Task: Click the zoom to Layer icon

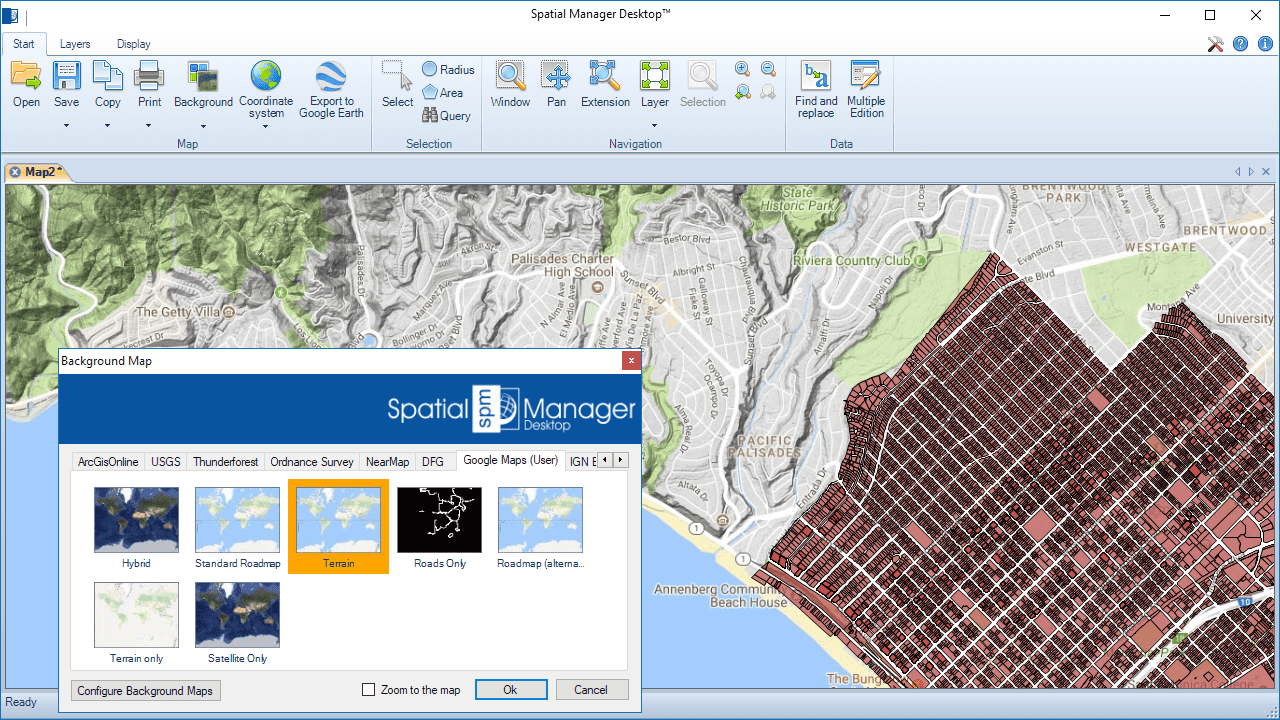Action: coord(655,76)
